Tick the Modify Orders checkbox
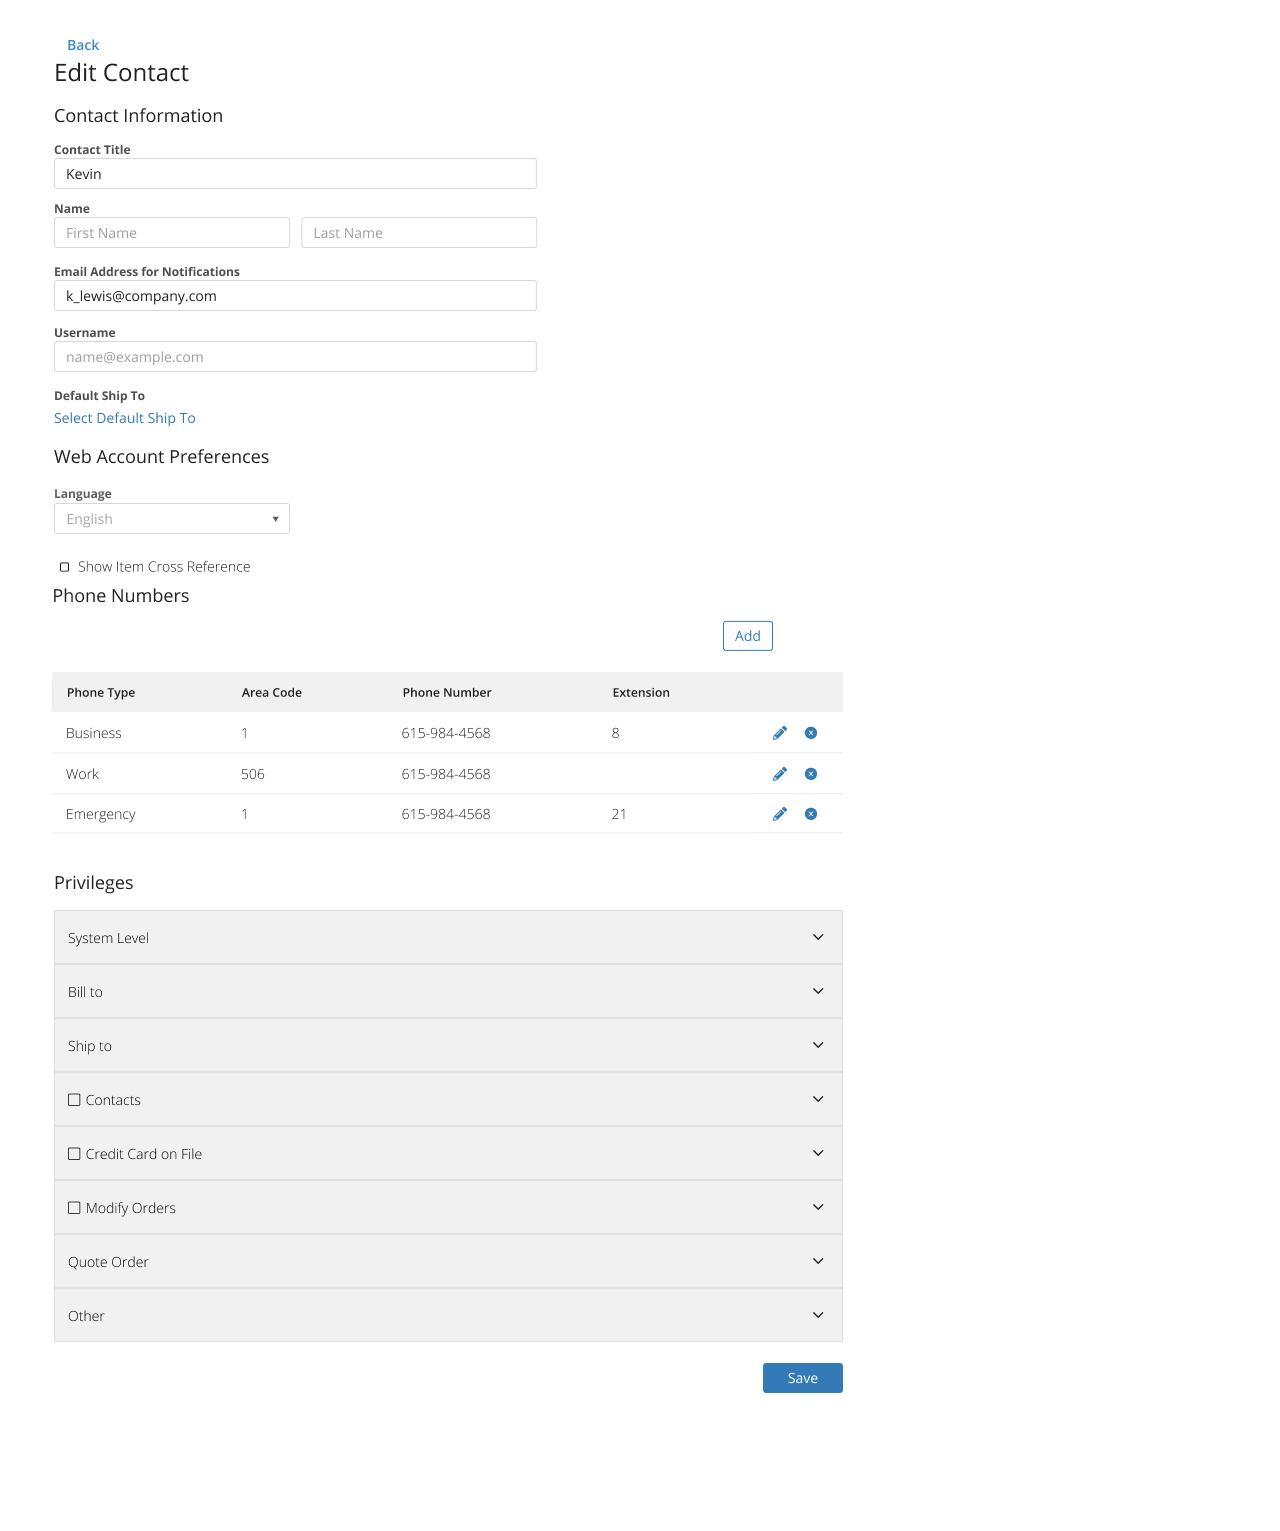Image resolution: width=1280 pixels, height=1531 pixels. (74, 1208)
